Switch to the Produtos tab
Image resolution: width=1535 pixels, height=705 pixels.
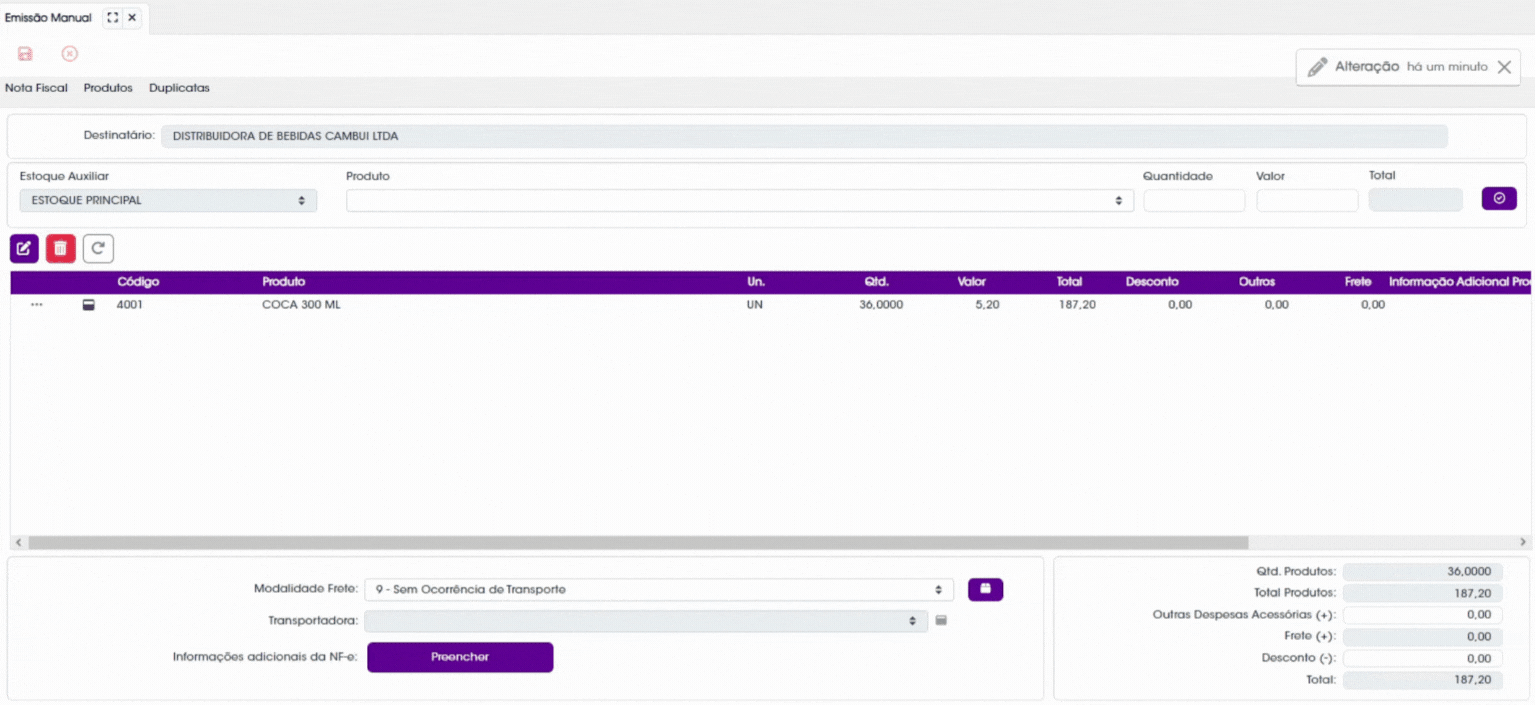pos(108,88)
